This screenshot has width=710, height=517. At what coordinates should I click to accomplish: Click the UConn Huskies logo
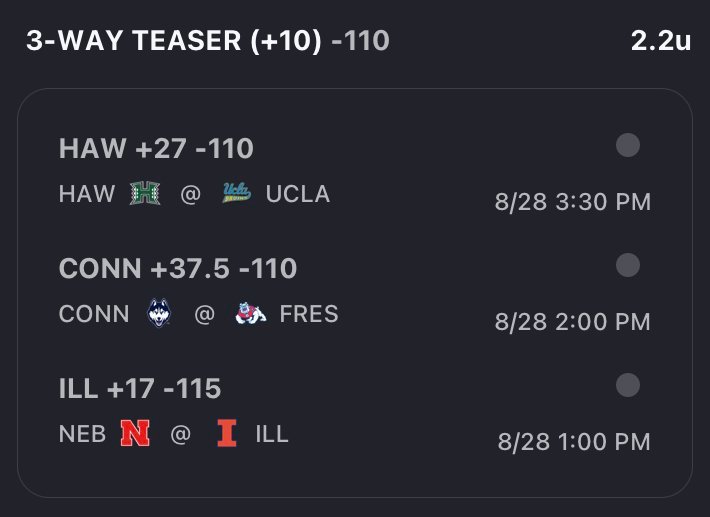tap(159, 313)
